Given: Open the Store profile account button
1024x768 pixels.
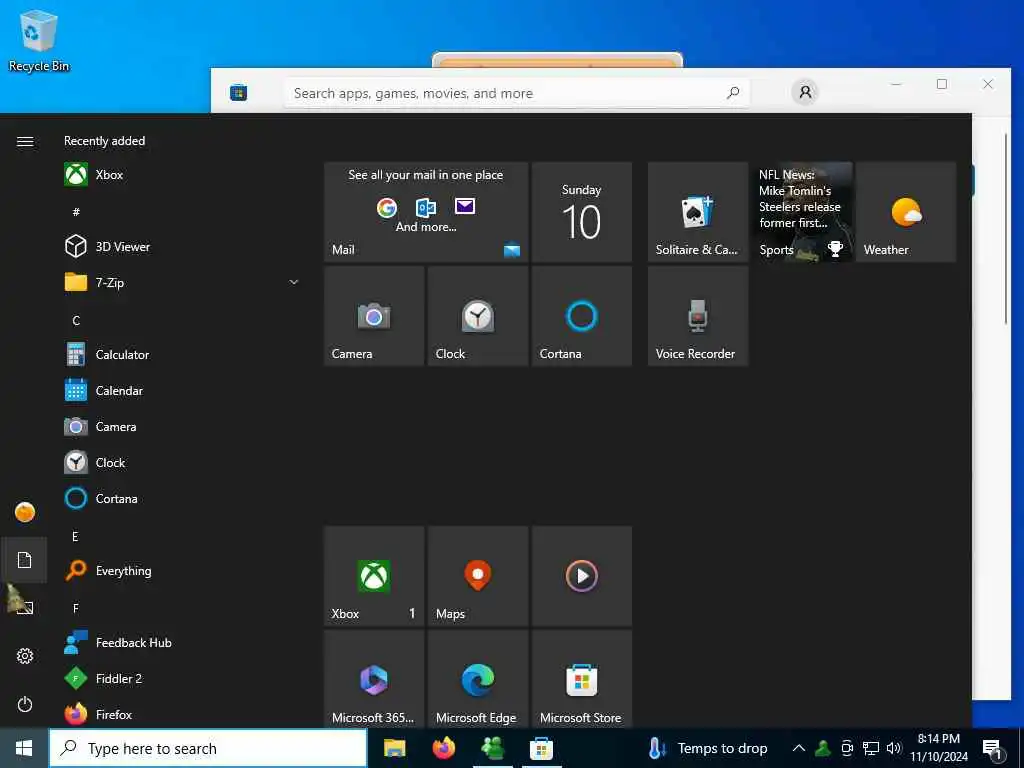Looking at the screenshot, I should [805, 92].
